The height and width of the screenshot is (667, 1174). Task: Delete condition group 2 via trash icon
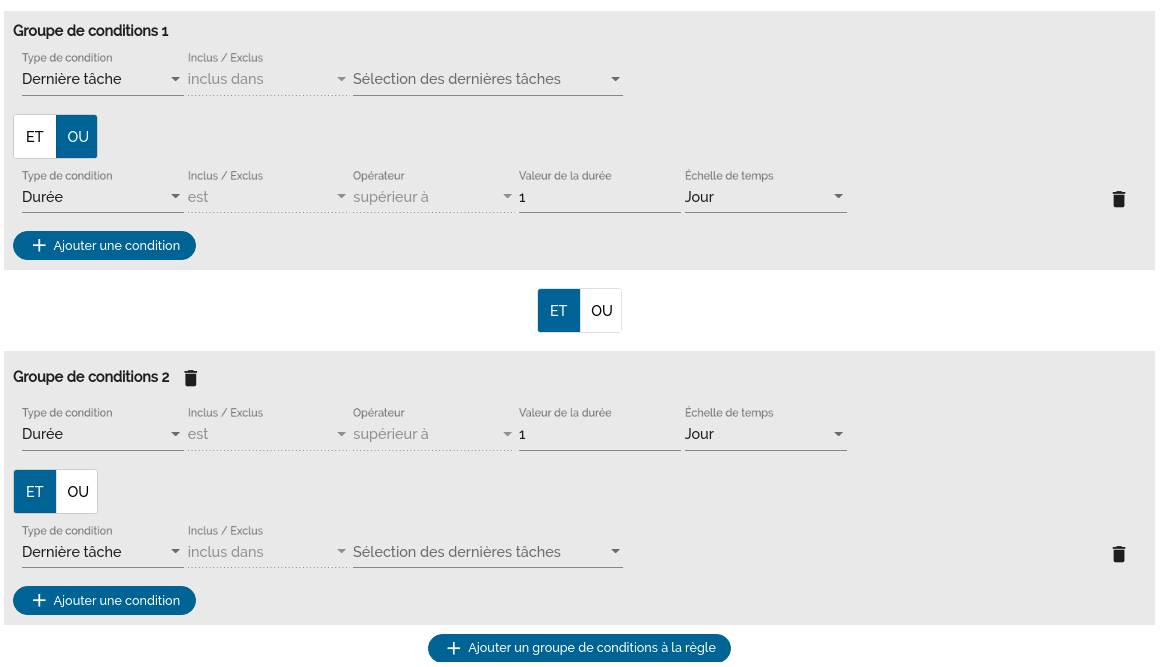point(191,378)
